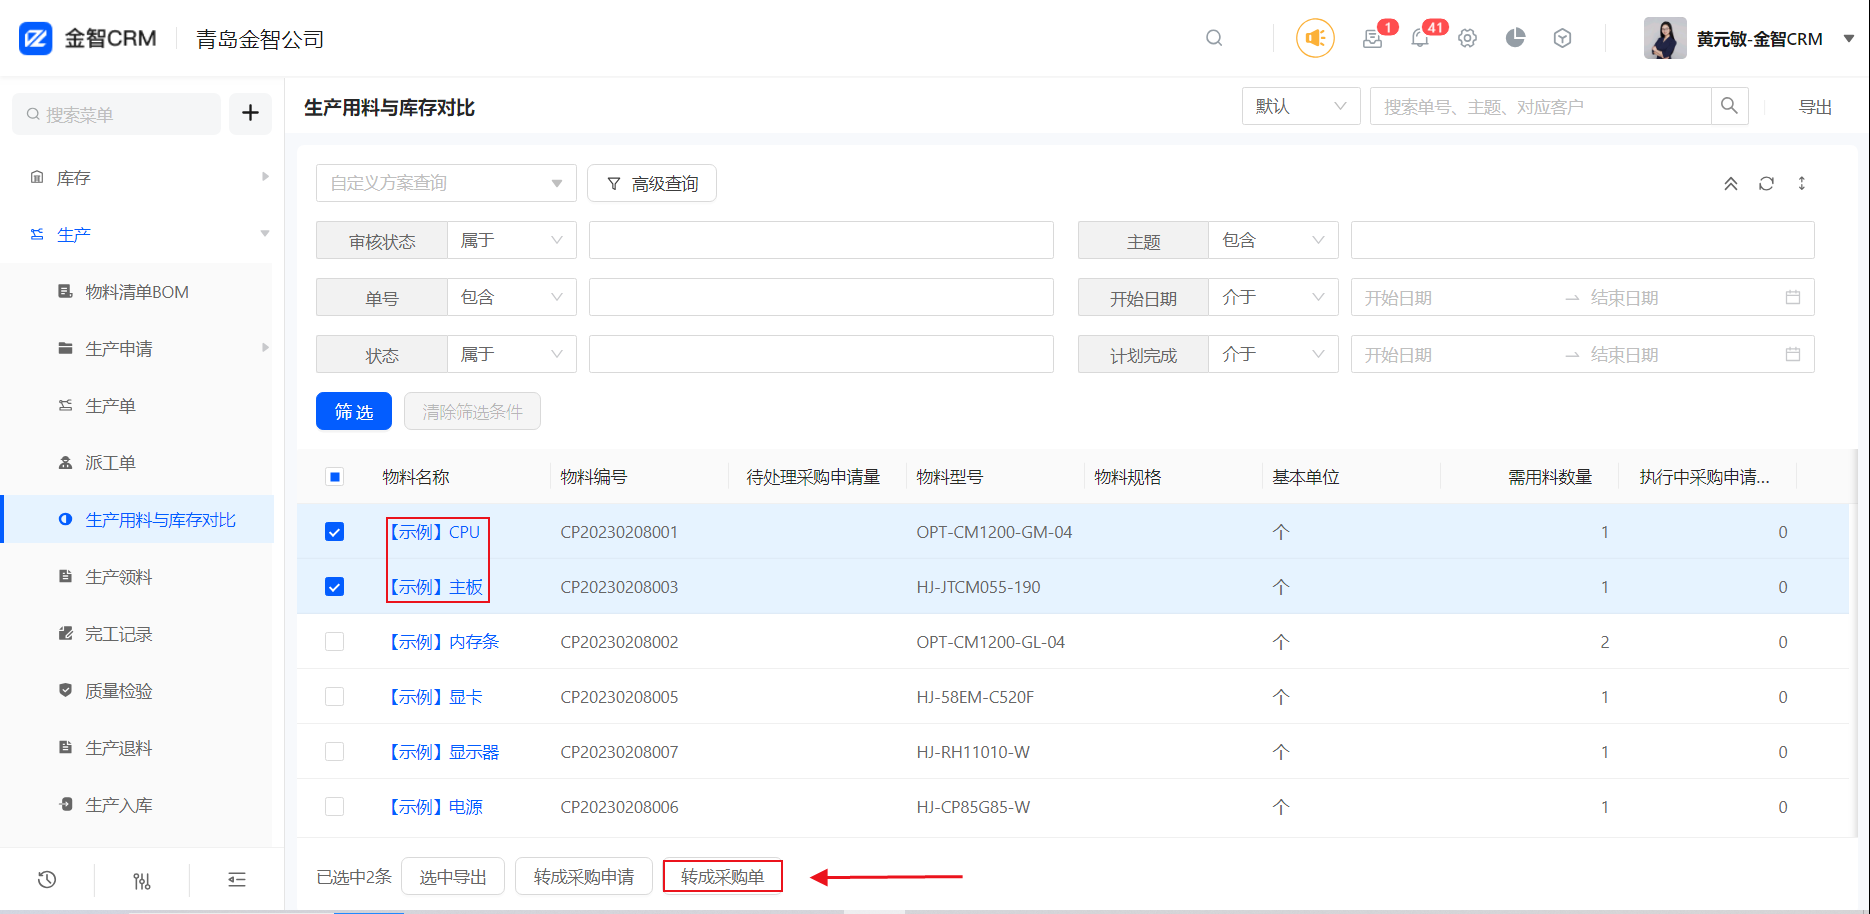The width and height of the screenshot is (1870, 914).
Task: Click the calendar icon in 计划完成 range field
Action: (1793, 354)
